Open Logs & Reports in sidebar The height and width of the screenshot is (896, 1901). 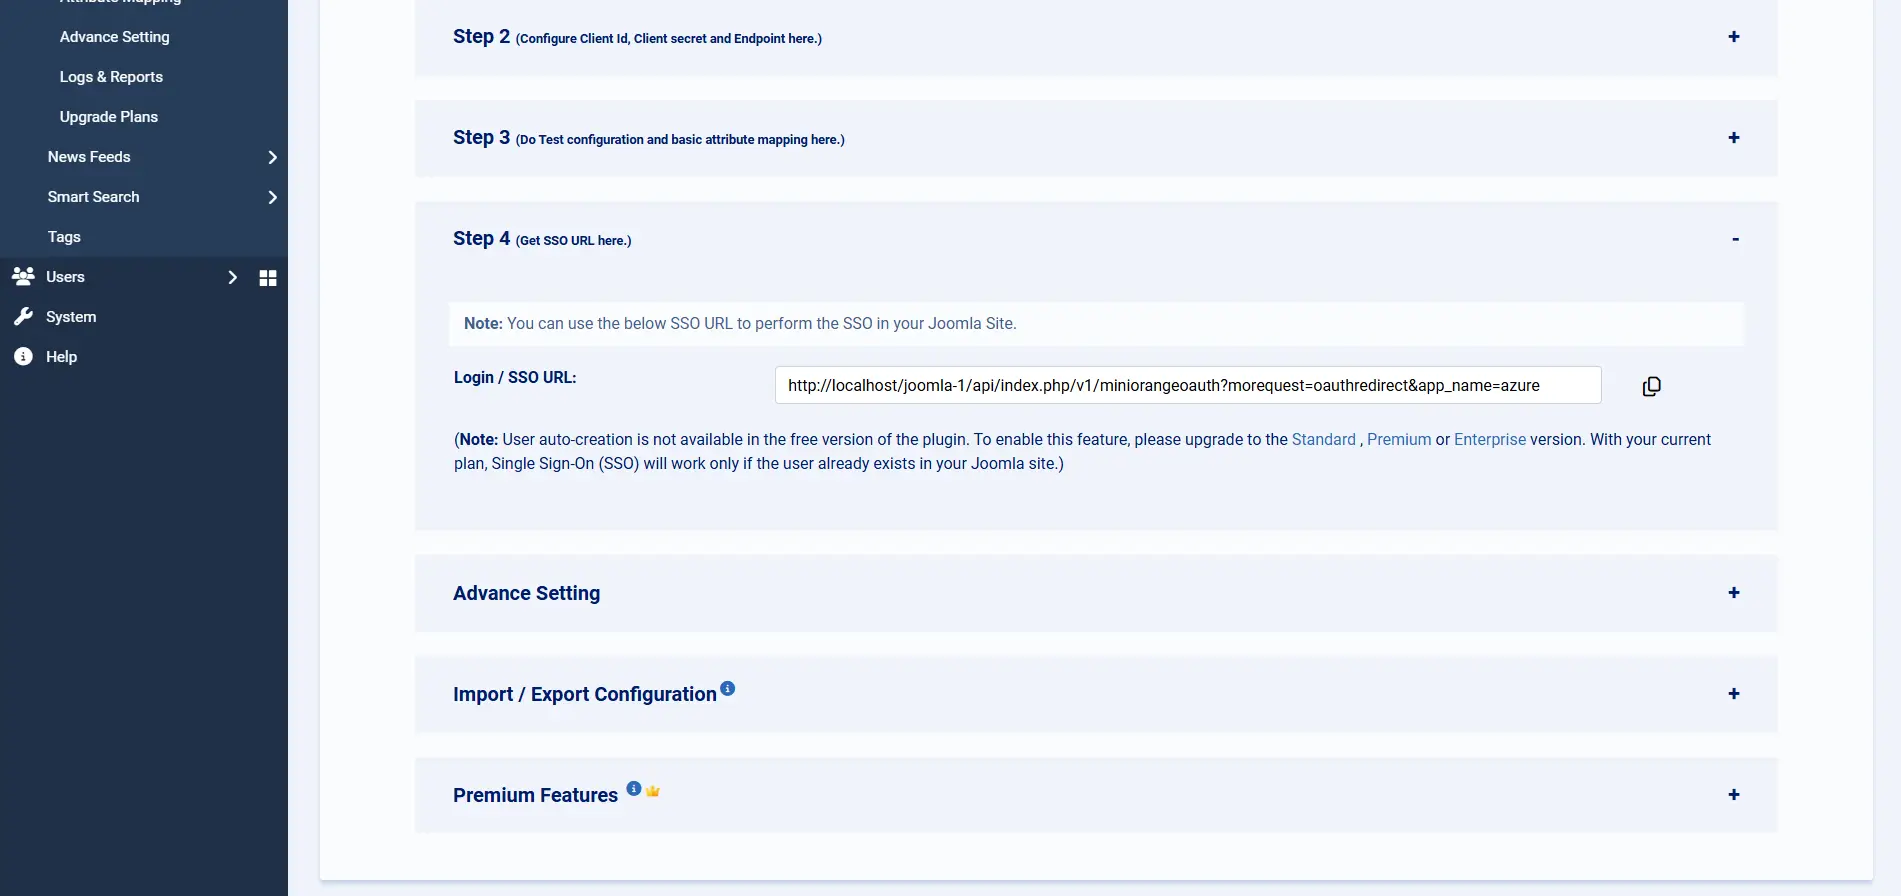point(111,77)
